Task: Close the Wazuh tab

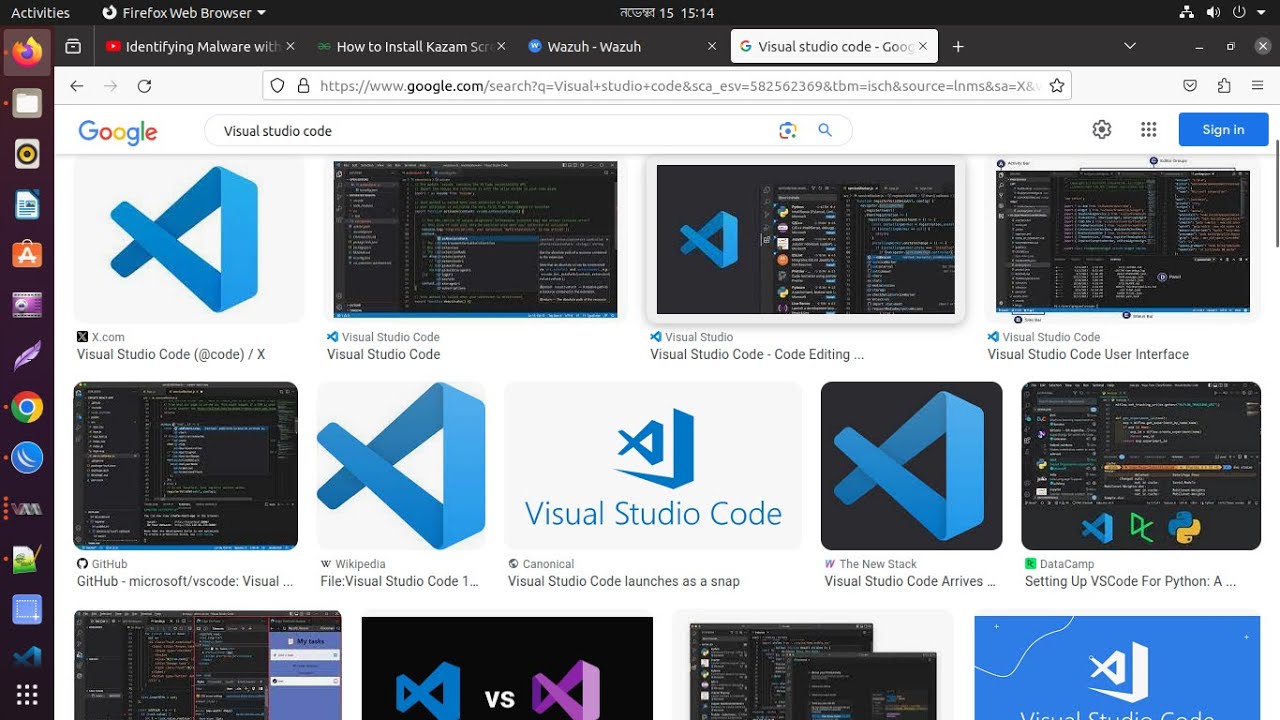Action: pos(712,46)
